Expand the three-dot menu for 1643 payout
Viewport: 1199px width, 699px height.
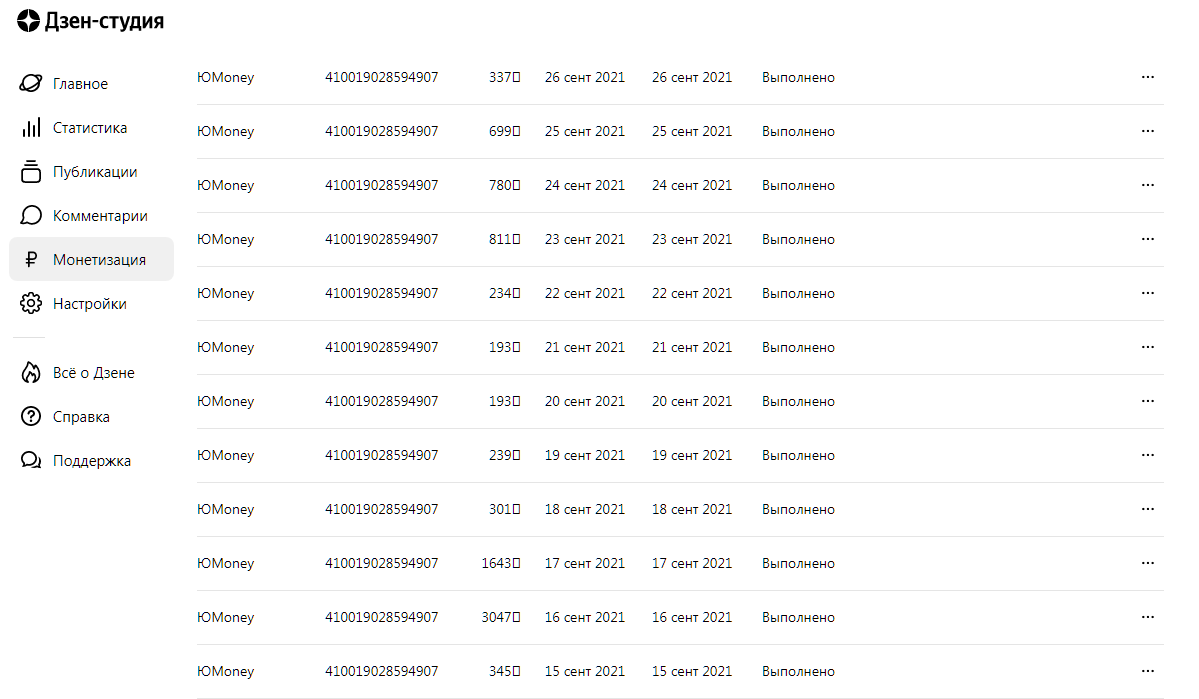[1147, 563]
